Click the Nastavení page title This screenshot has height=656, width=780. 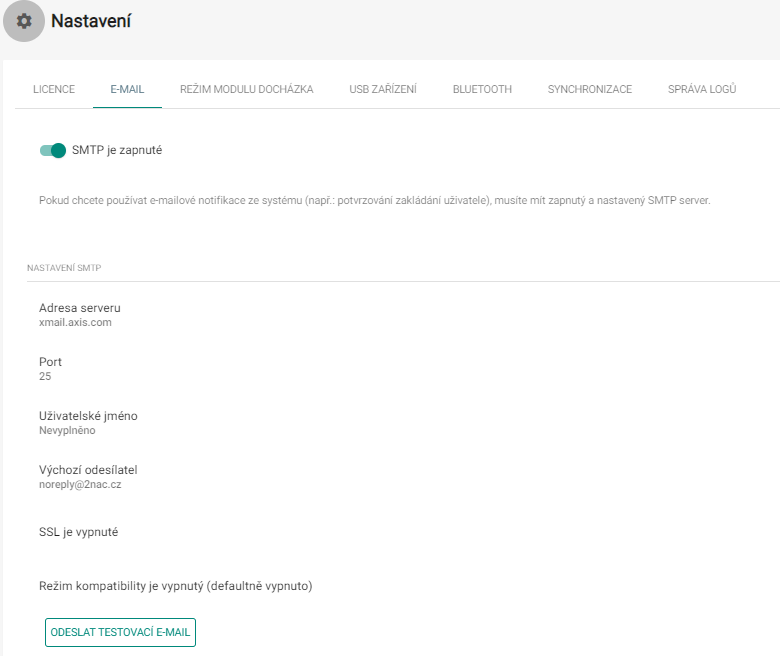pos(91,21)
